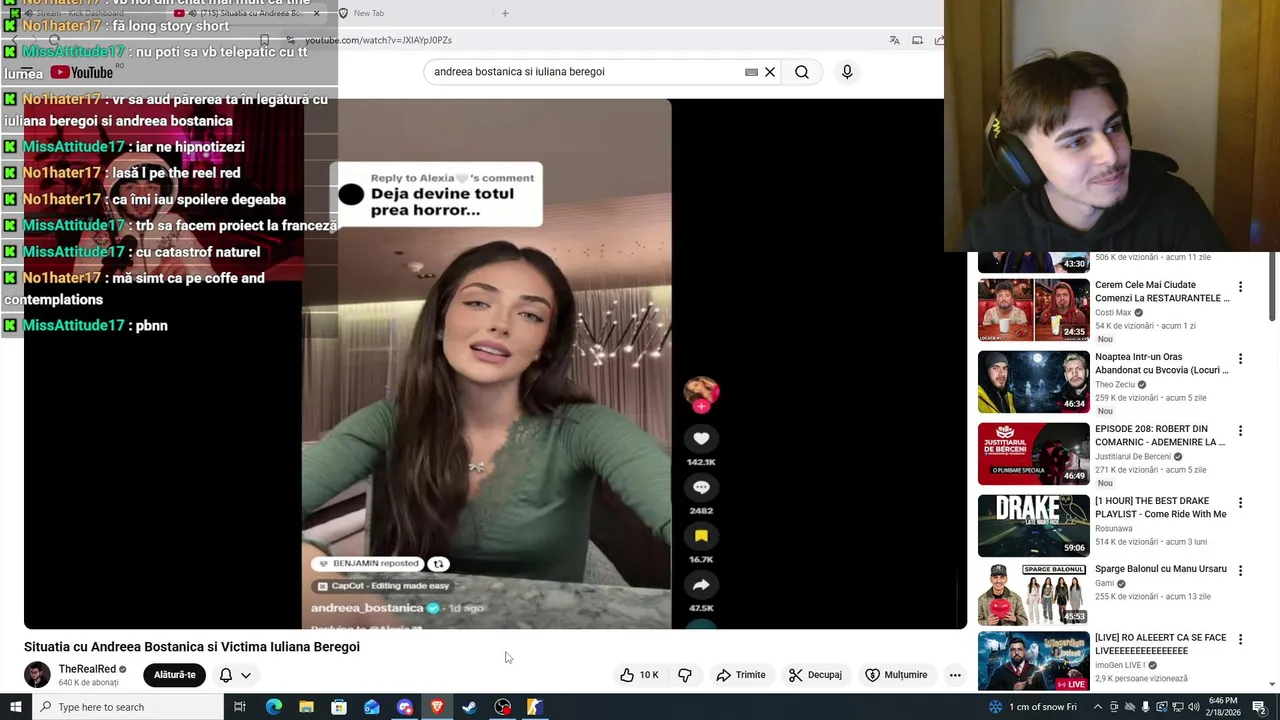
Task: Open Microsoft Store from taskbar
Action: tap(339, 707)
